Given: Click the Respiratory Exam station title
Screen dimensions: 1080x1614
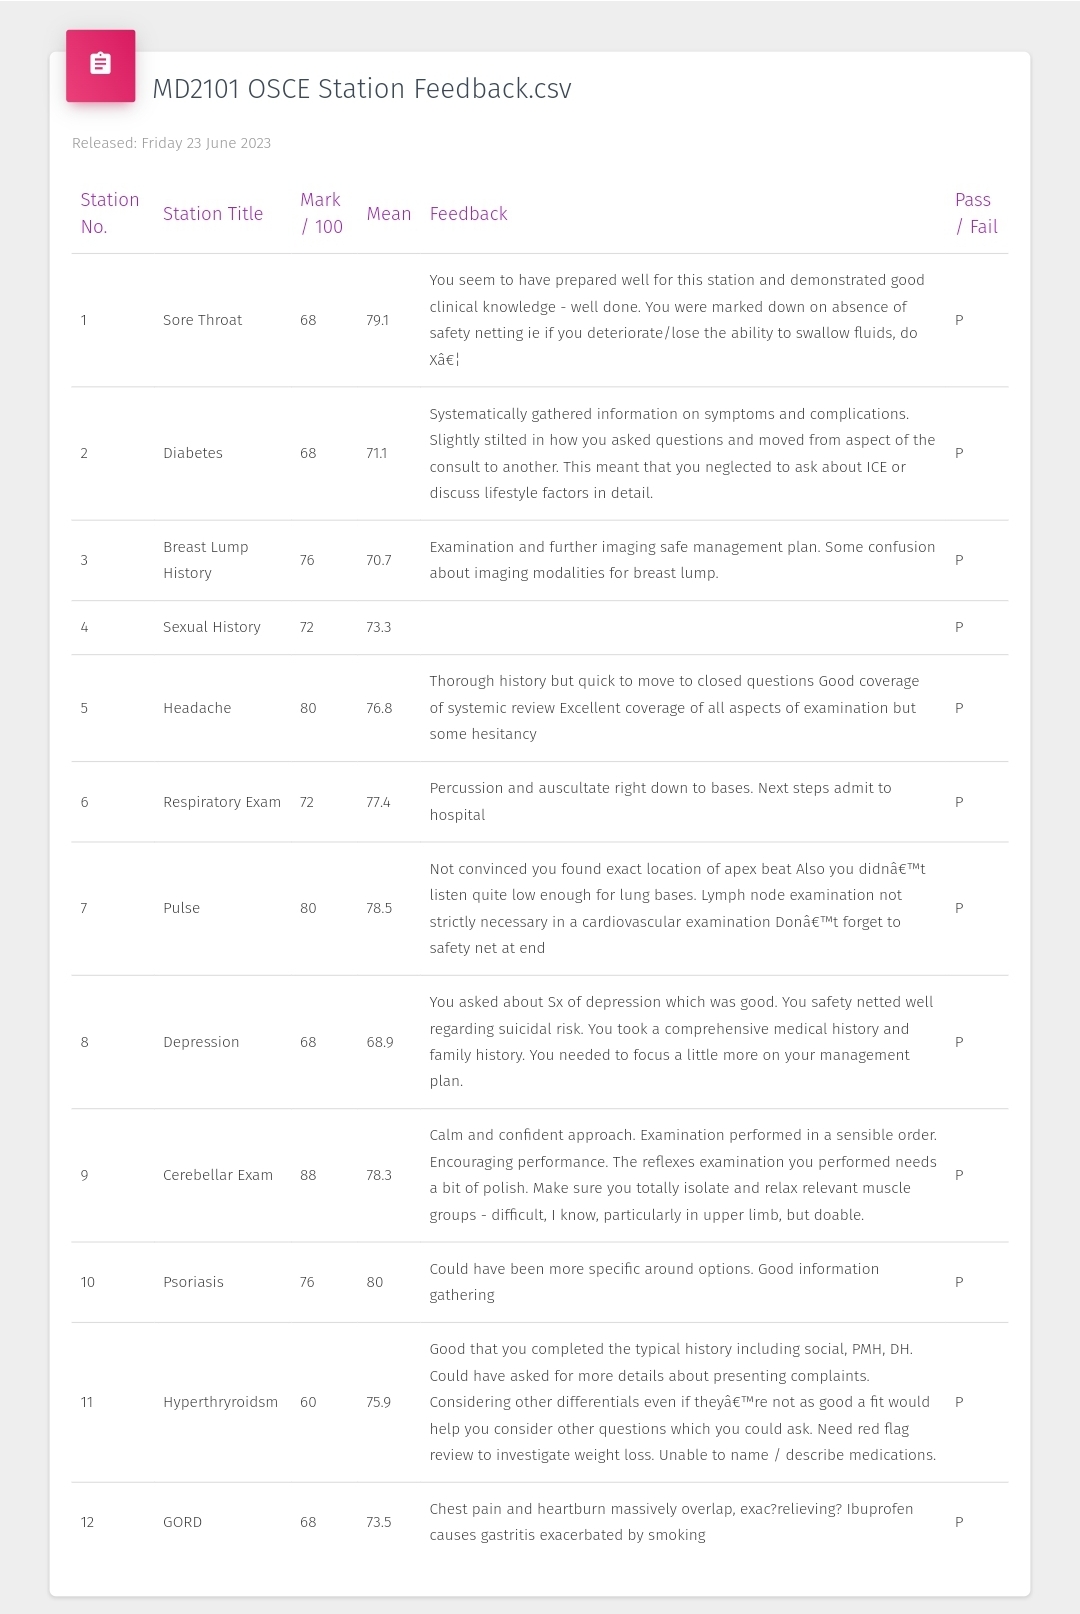Looking at the screenshot, I should pyautogui.click(x=221, y=802).
